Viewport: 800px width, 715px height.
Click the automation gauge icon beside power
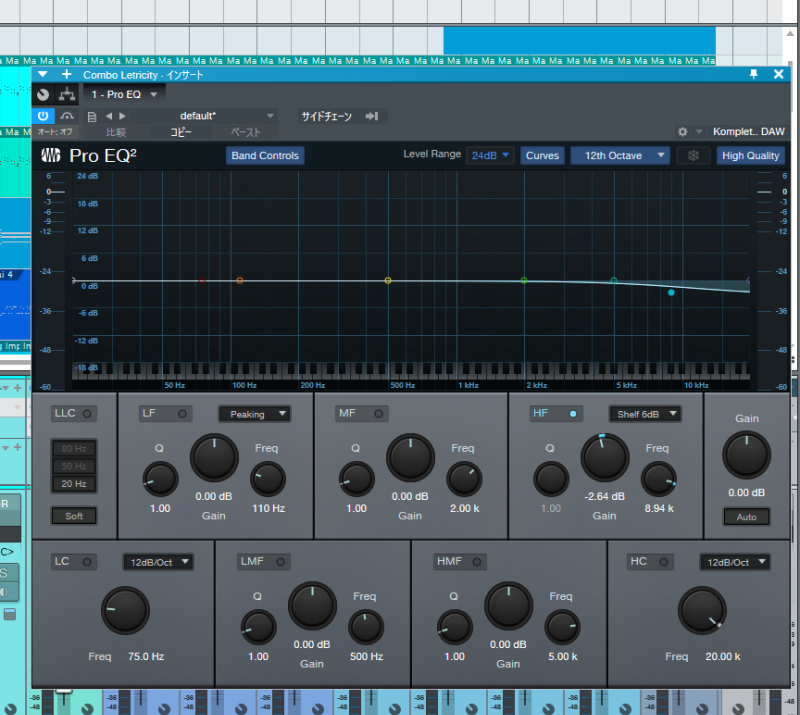(66, 116)
